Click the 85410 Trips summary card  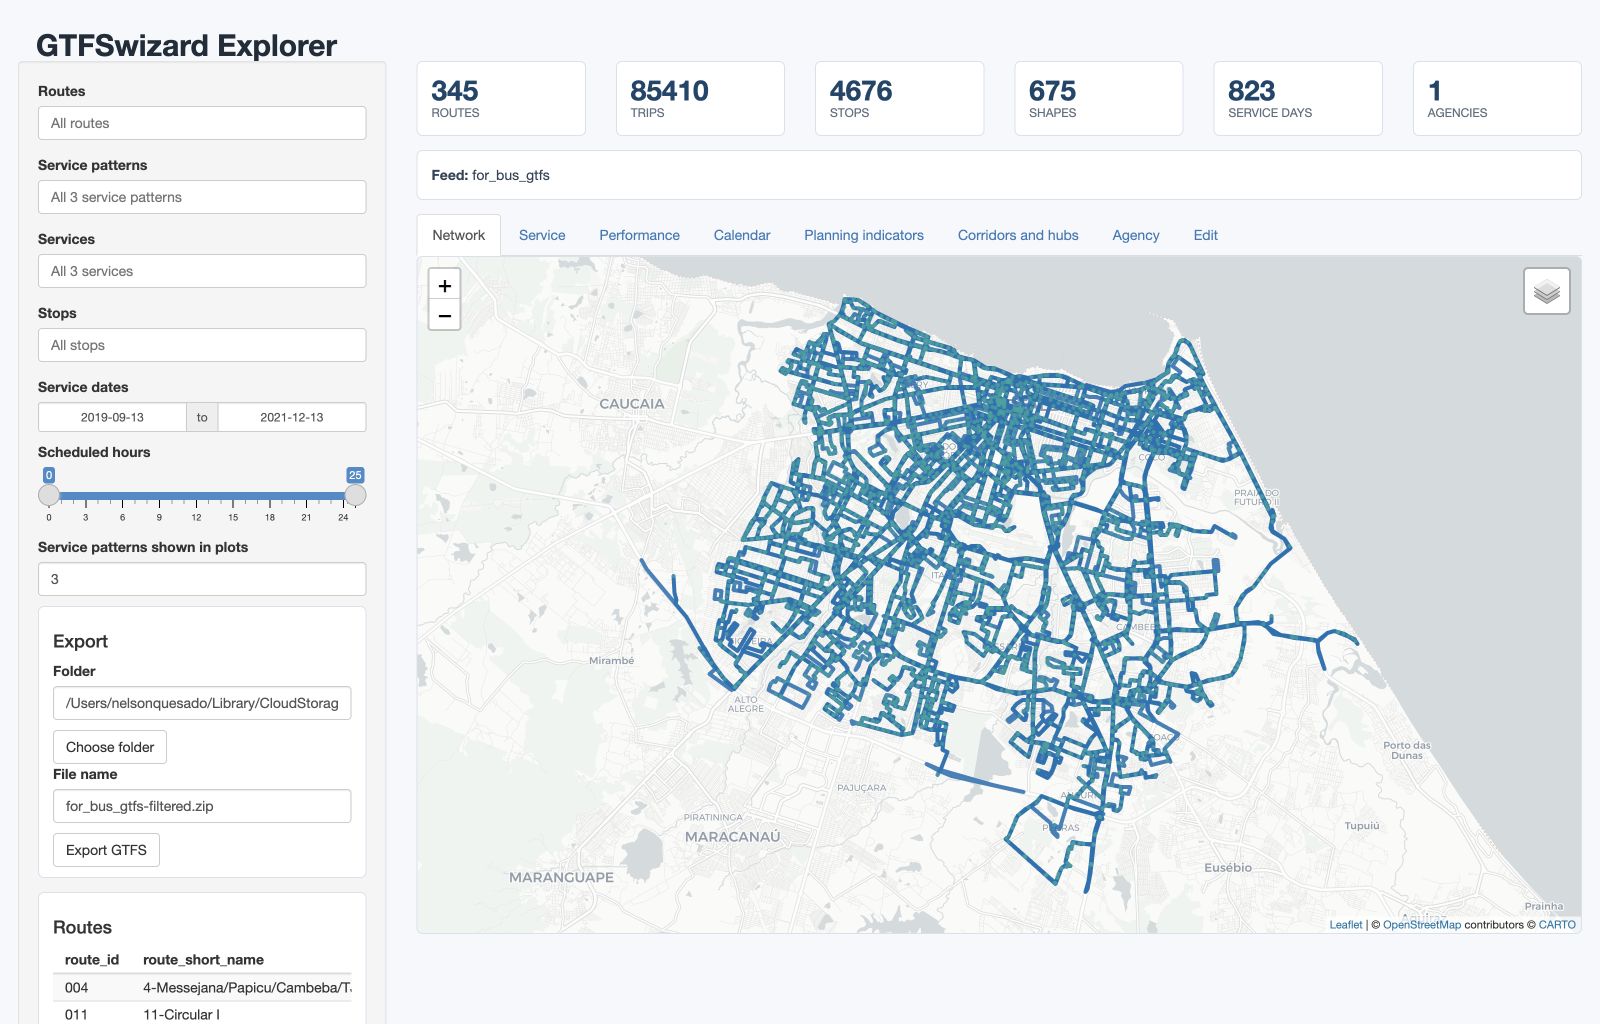700,98
